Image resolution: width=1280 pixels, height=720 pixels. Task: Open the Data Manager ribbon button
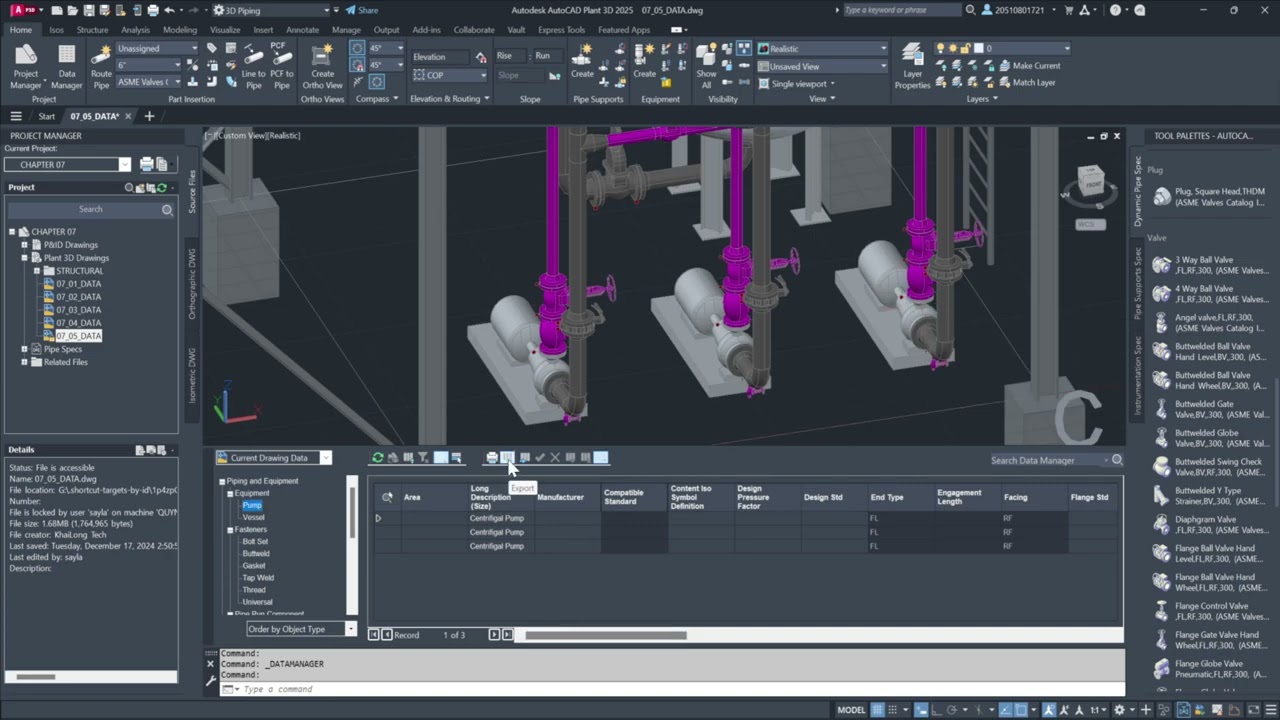tap(66, 66)
